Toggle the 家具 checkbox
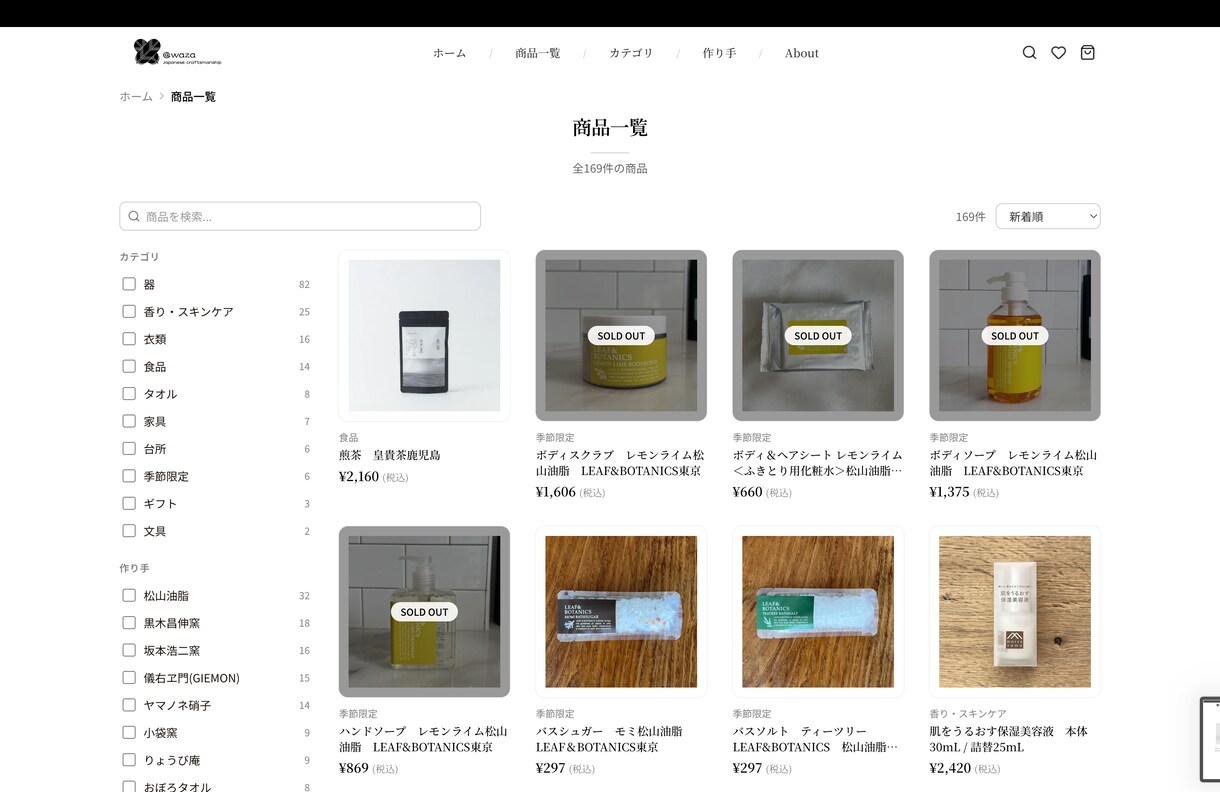 pyautogui.click(x=129, y=421)
